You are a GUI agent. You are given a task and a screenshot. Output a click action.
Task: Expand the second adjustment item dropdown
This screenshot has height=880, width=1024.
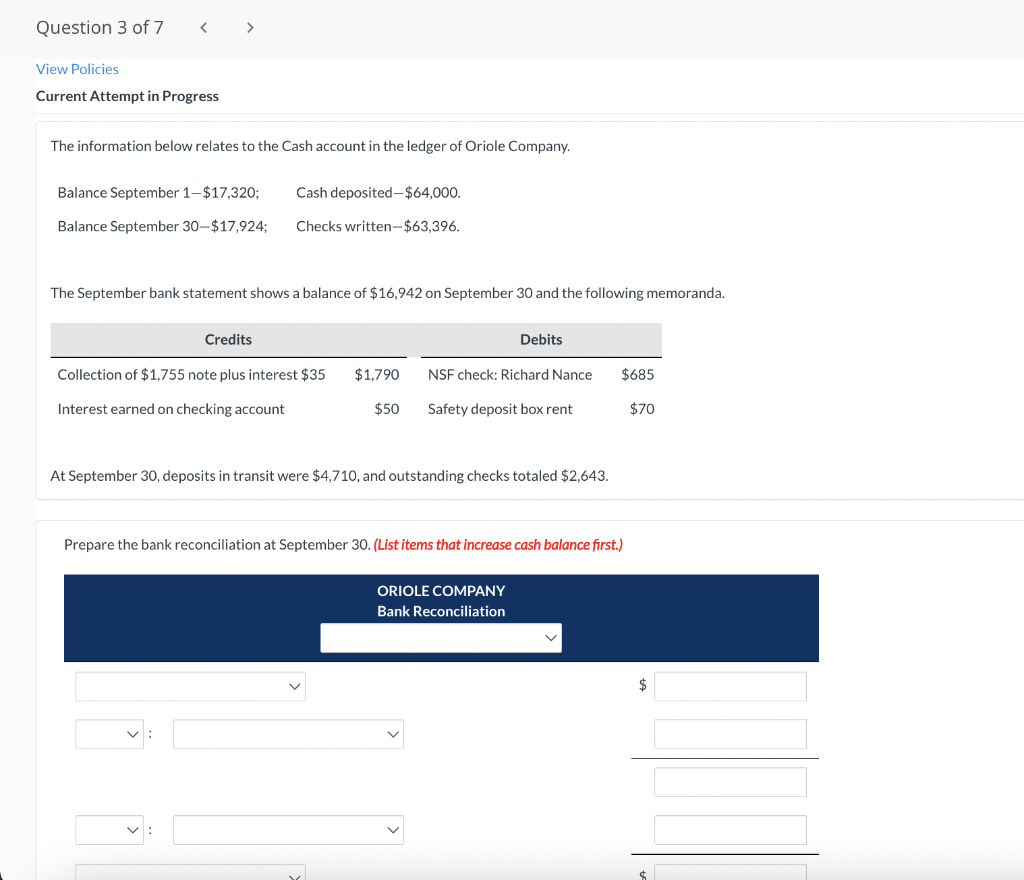(x=288, y=829)
